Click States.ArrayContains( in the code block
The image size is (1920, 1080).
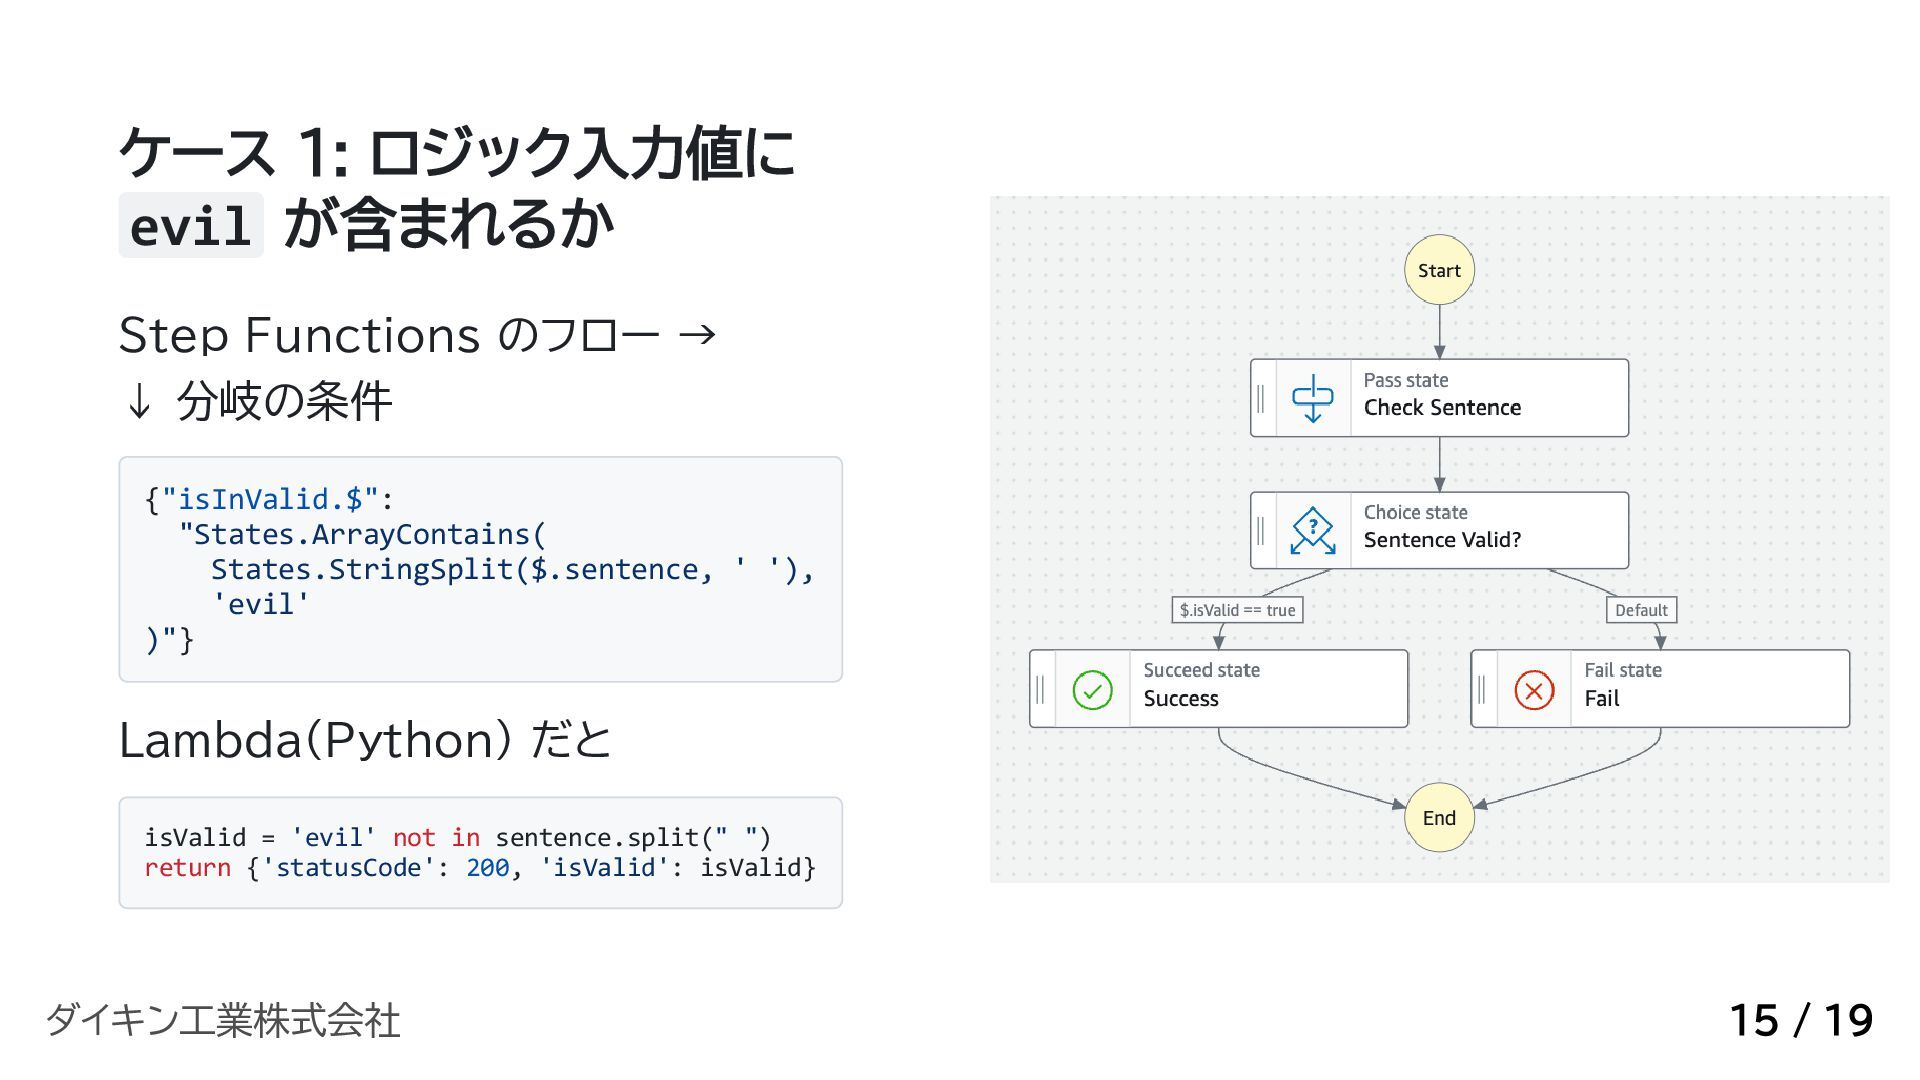point(362,535)
